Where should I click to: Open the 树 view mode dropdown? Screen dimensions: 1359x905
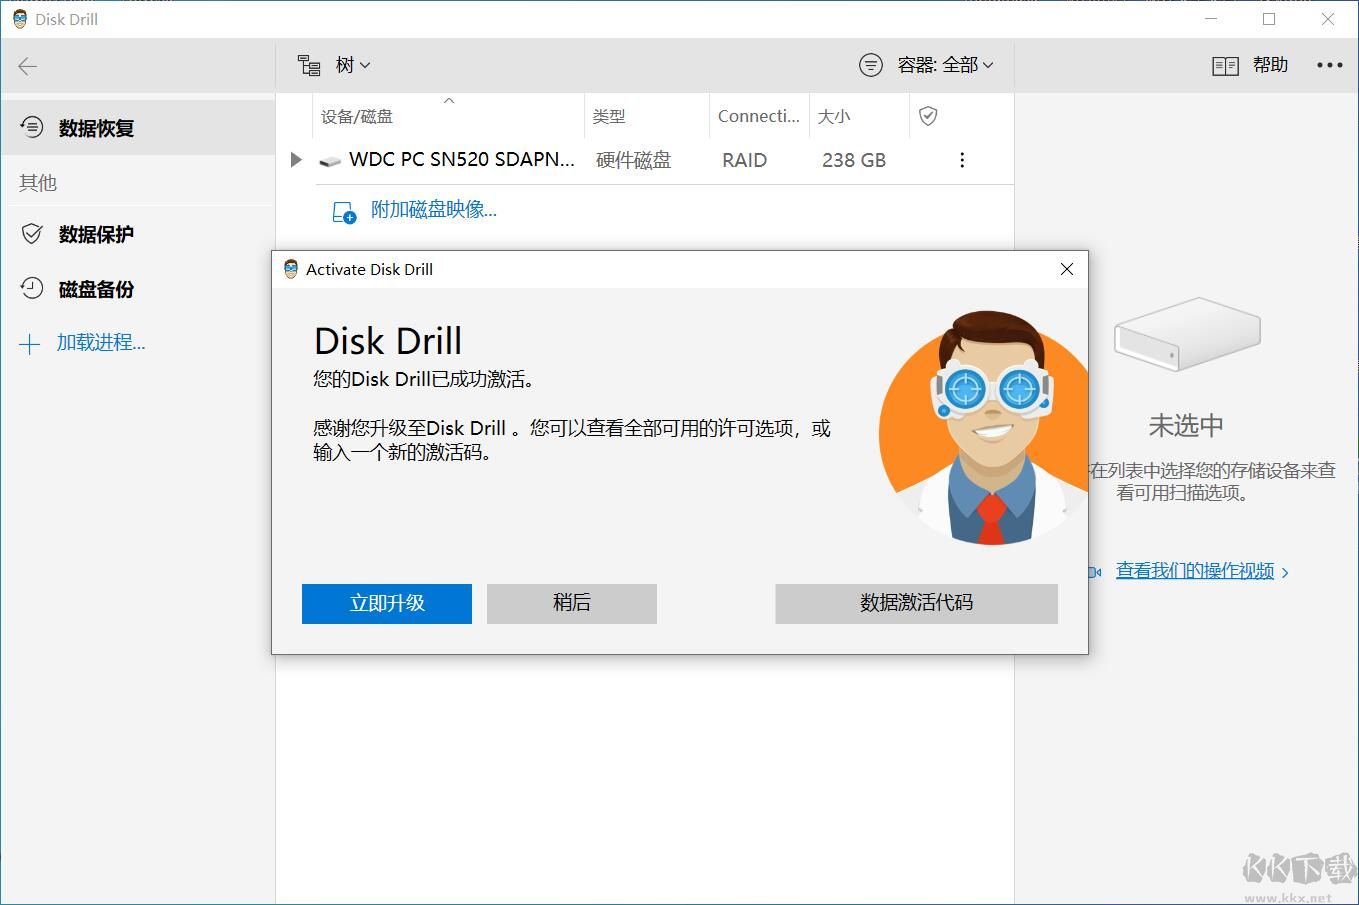click(352, 64)
